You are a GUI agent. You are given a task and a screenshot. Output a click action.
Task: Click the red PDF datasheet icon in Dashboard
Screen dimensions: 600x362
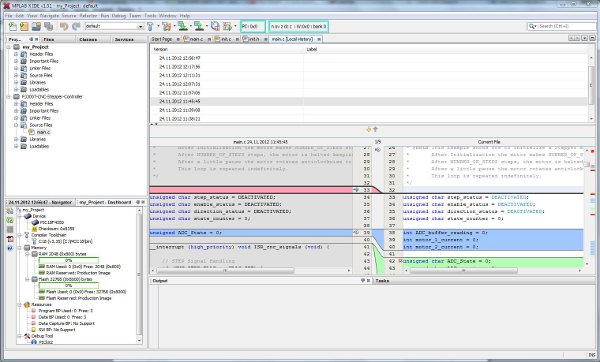[x=10, y=239]
